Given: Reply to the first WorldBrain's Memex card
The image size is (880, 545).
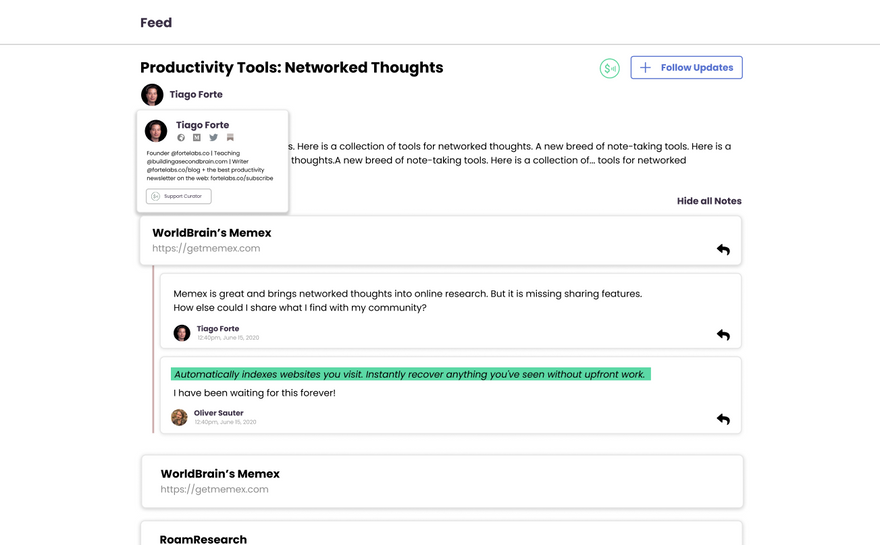Looking at the screenshot, I should click(x=723, y=249).
